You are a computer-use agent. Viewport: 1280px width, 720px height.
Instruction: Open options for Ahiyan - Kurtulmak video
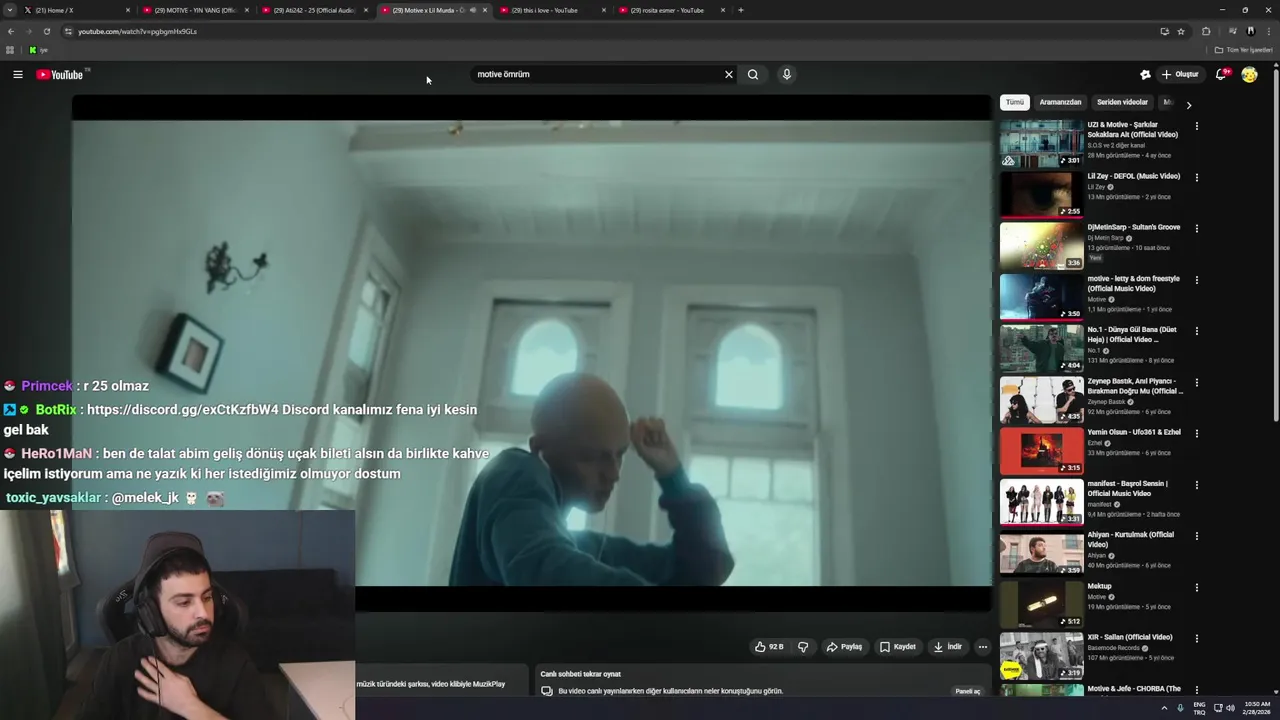[x=1196, y=536]
